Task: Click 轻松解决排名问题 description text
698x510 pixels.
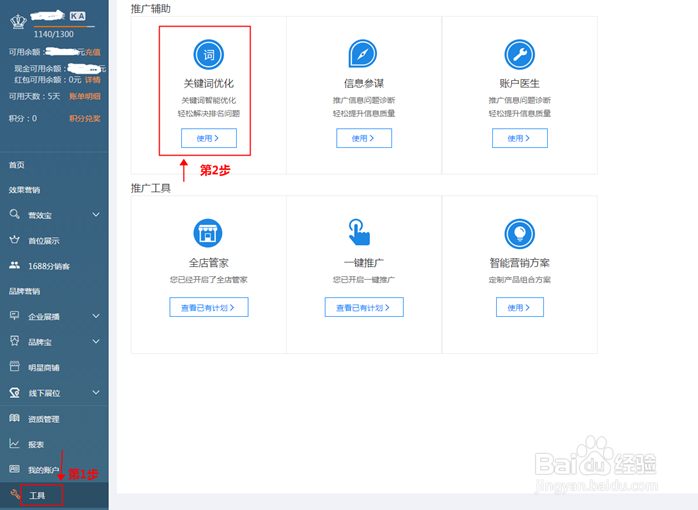Action: 209,113
